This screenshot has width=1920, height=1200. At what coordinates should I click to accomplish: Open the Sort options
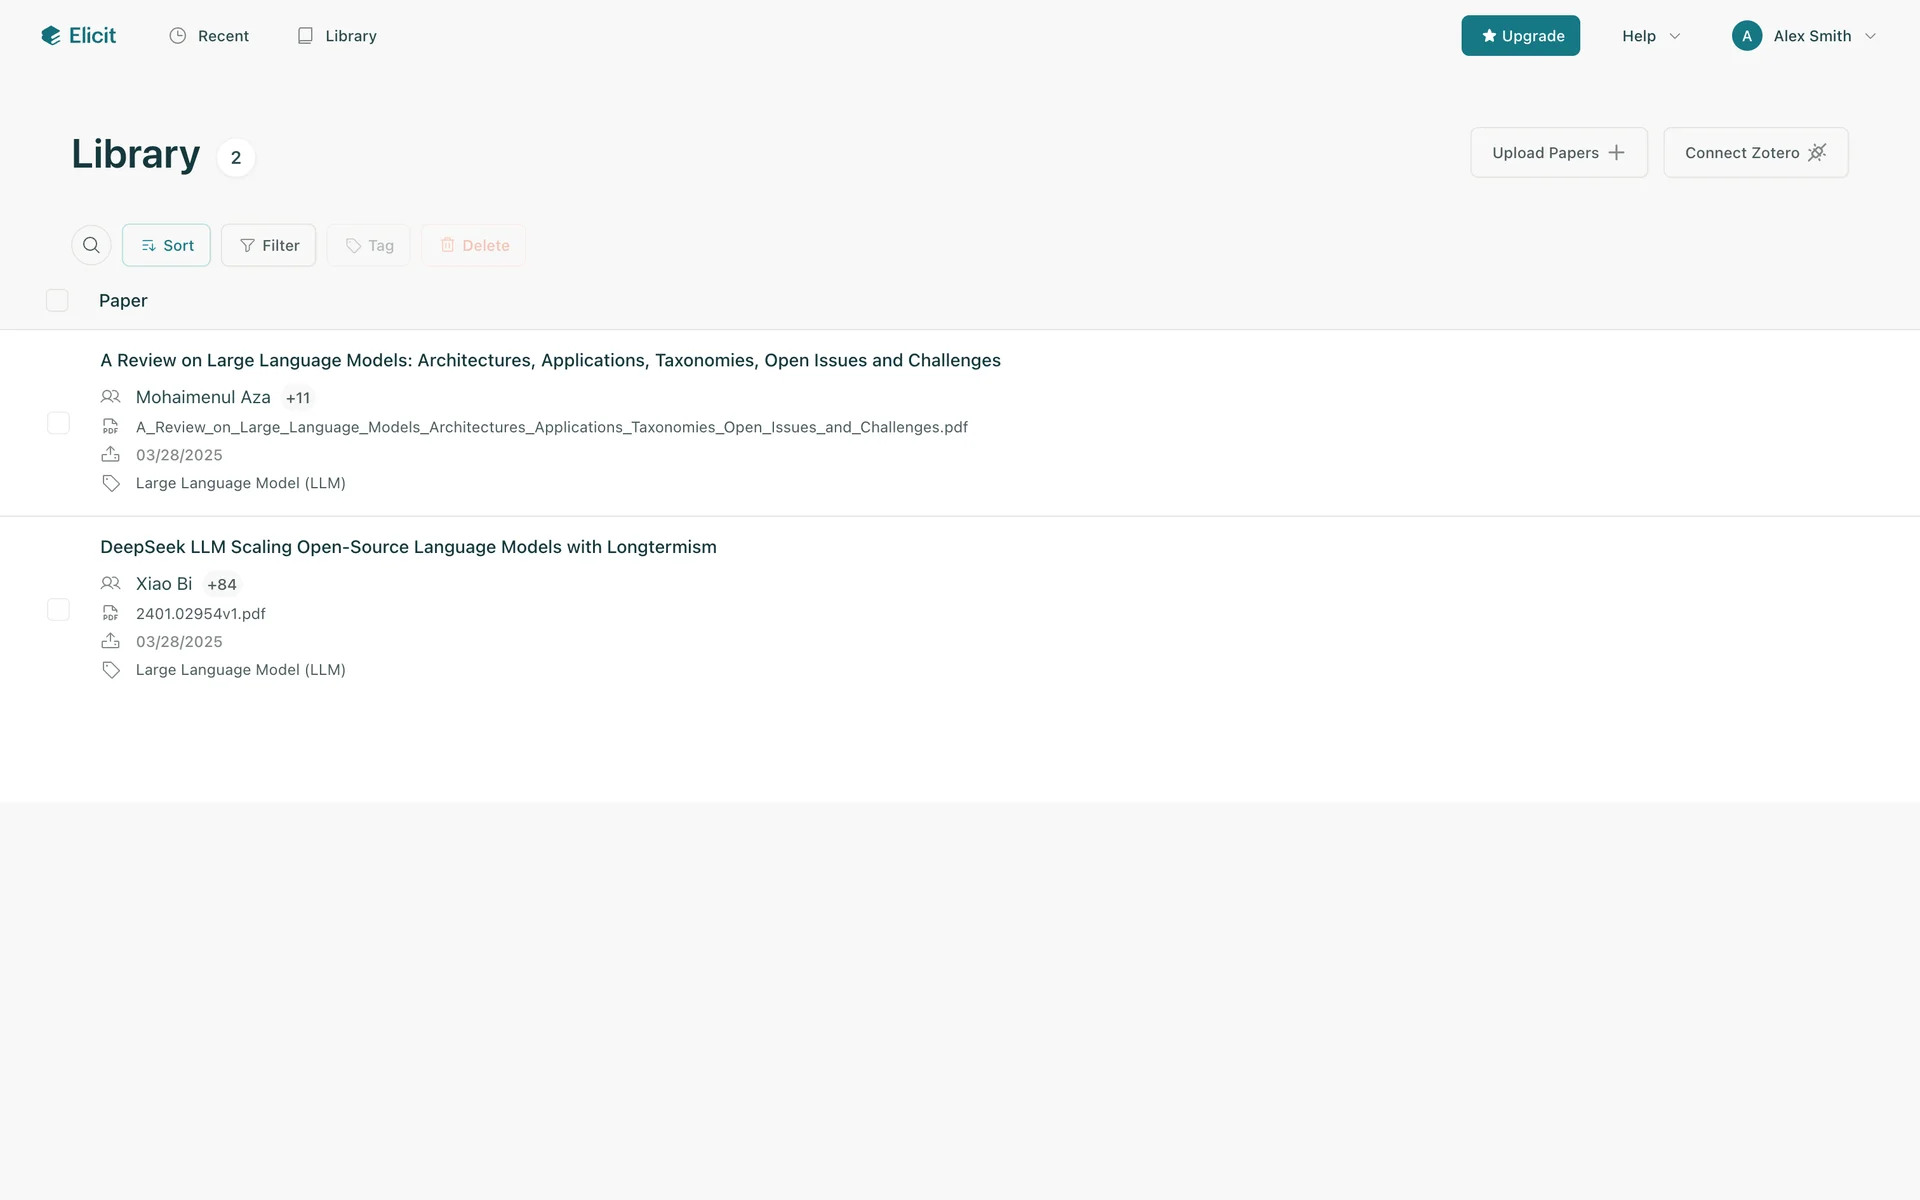point(166,245)
